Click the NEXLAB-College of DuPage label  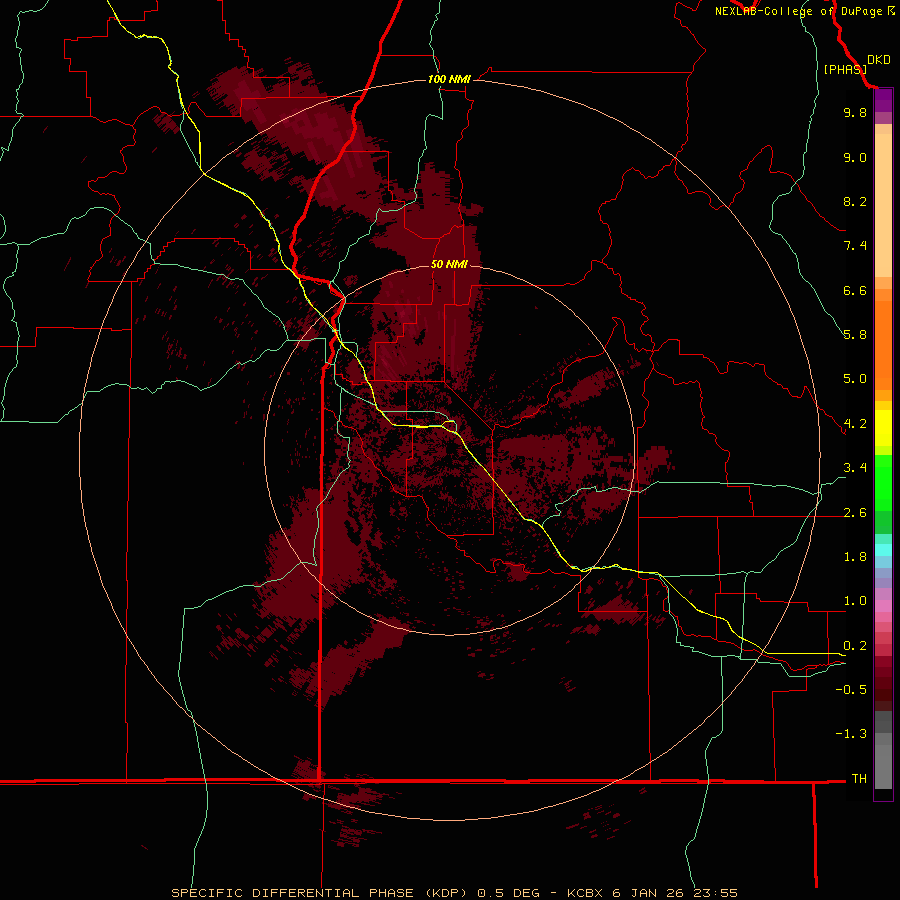click(x=800, y=11)
